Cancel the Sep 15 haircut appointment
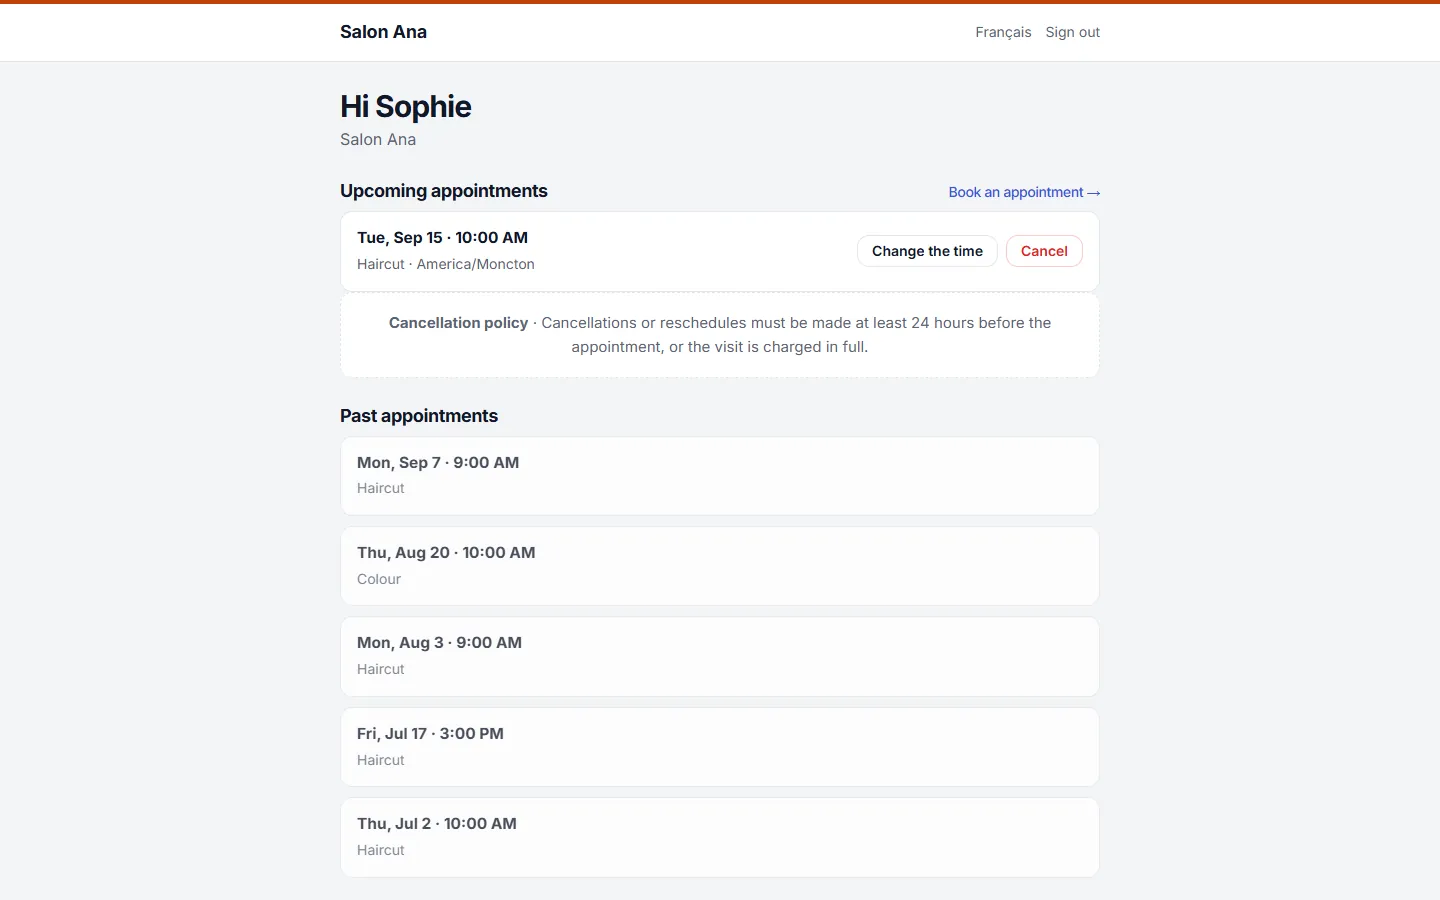Screen dimensions: 1440x900 click(1044, 251)
